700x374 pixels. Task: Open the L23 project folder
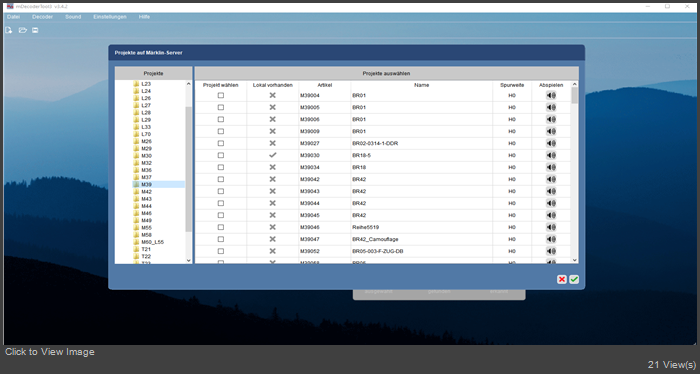tap(142, 84)
